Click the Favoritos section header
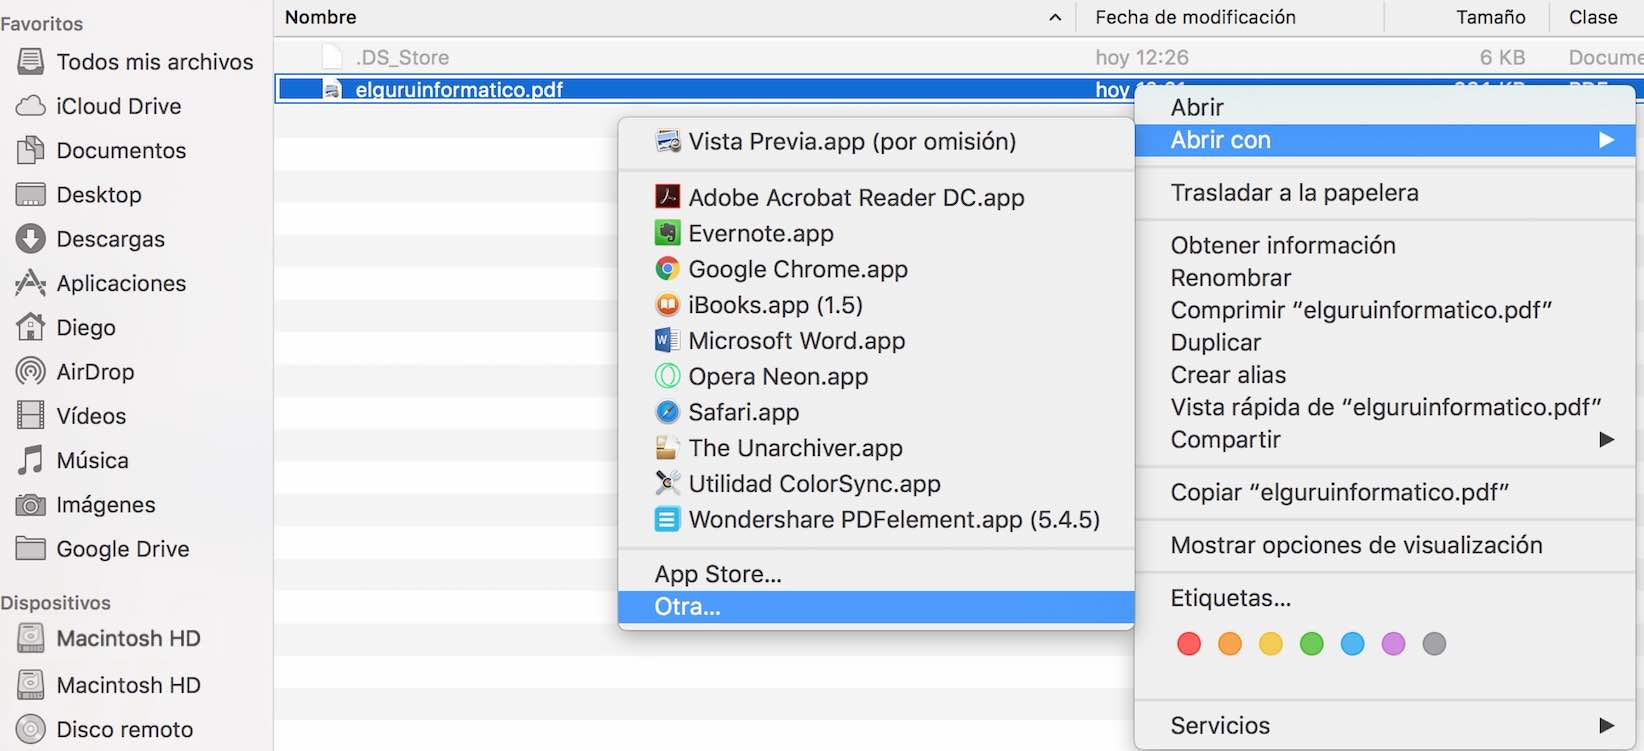The image size is (1644, 751). coord(42,24)
